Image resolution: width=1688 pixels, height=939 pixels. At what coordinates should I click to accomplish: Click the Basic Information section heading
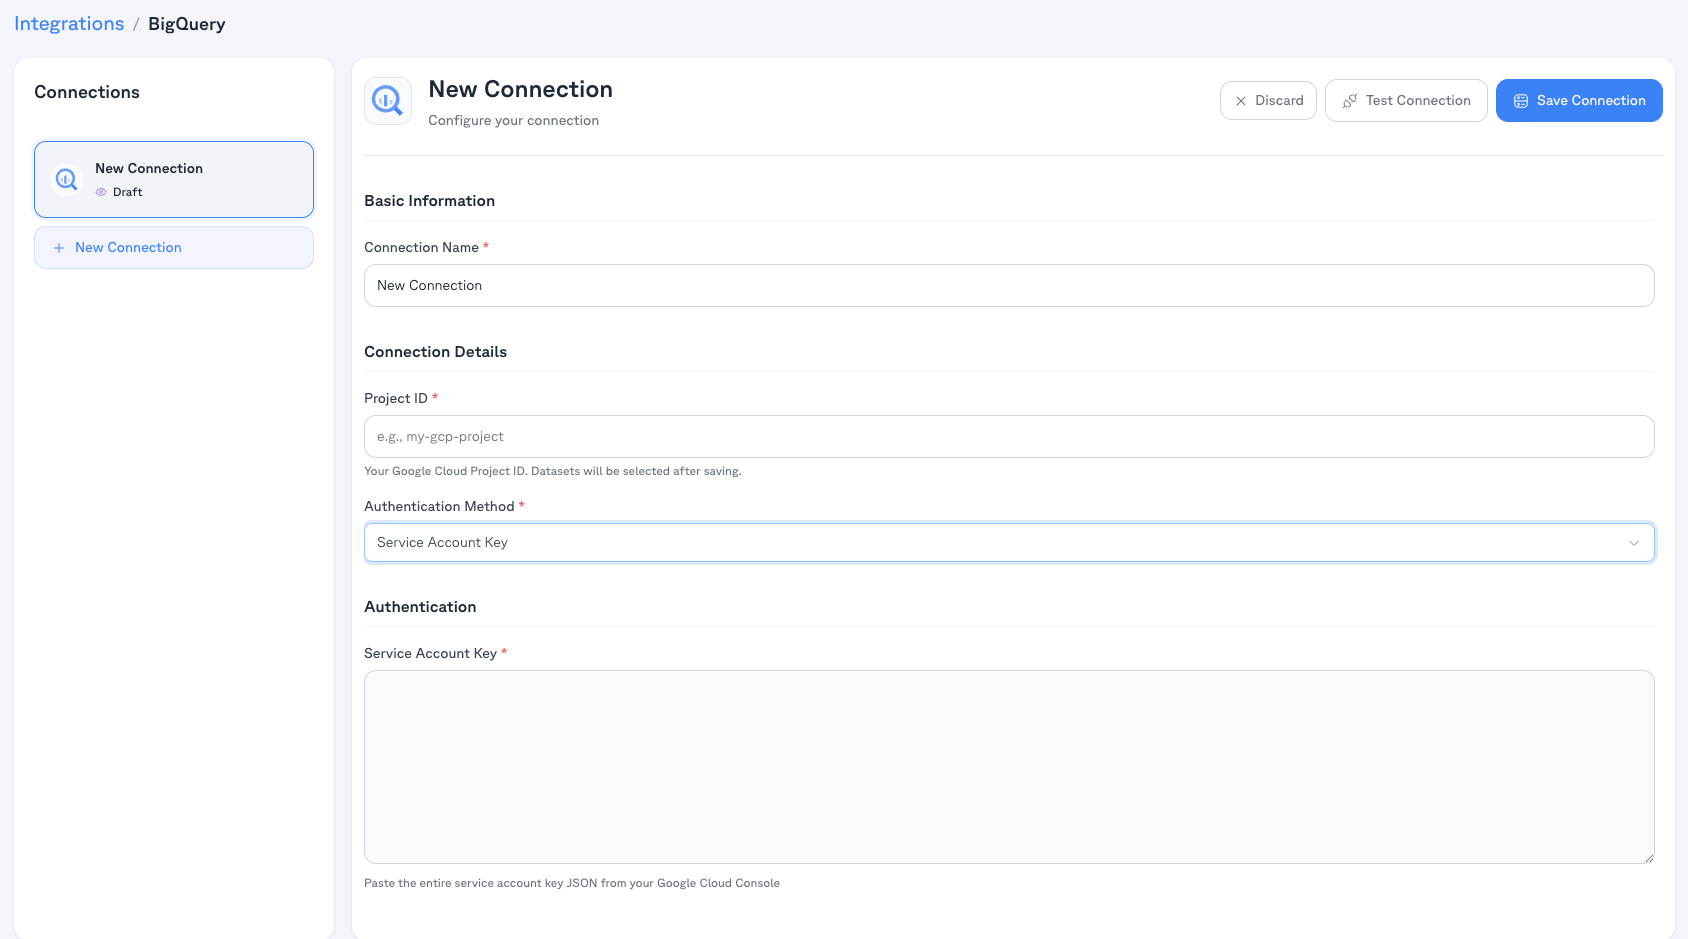pyautogui.click(x=430, y=201)
